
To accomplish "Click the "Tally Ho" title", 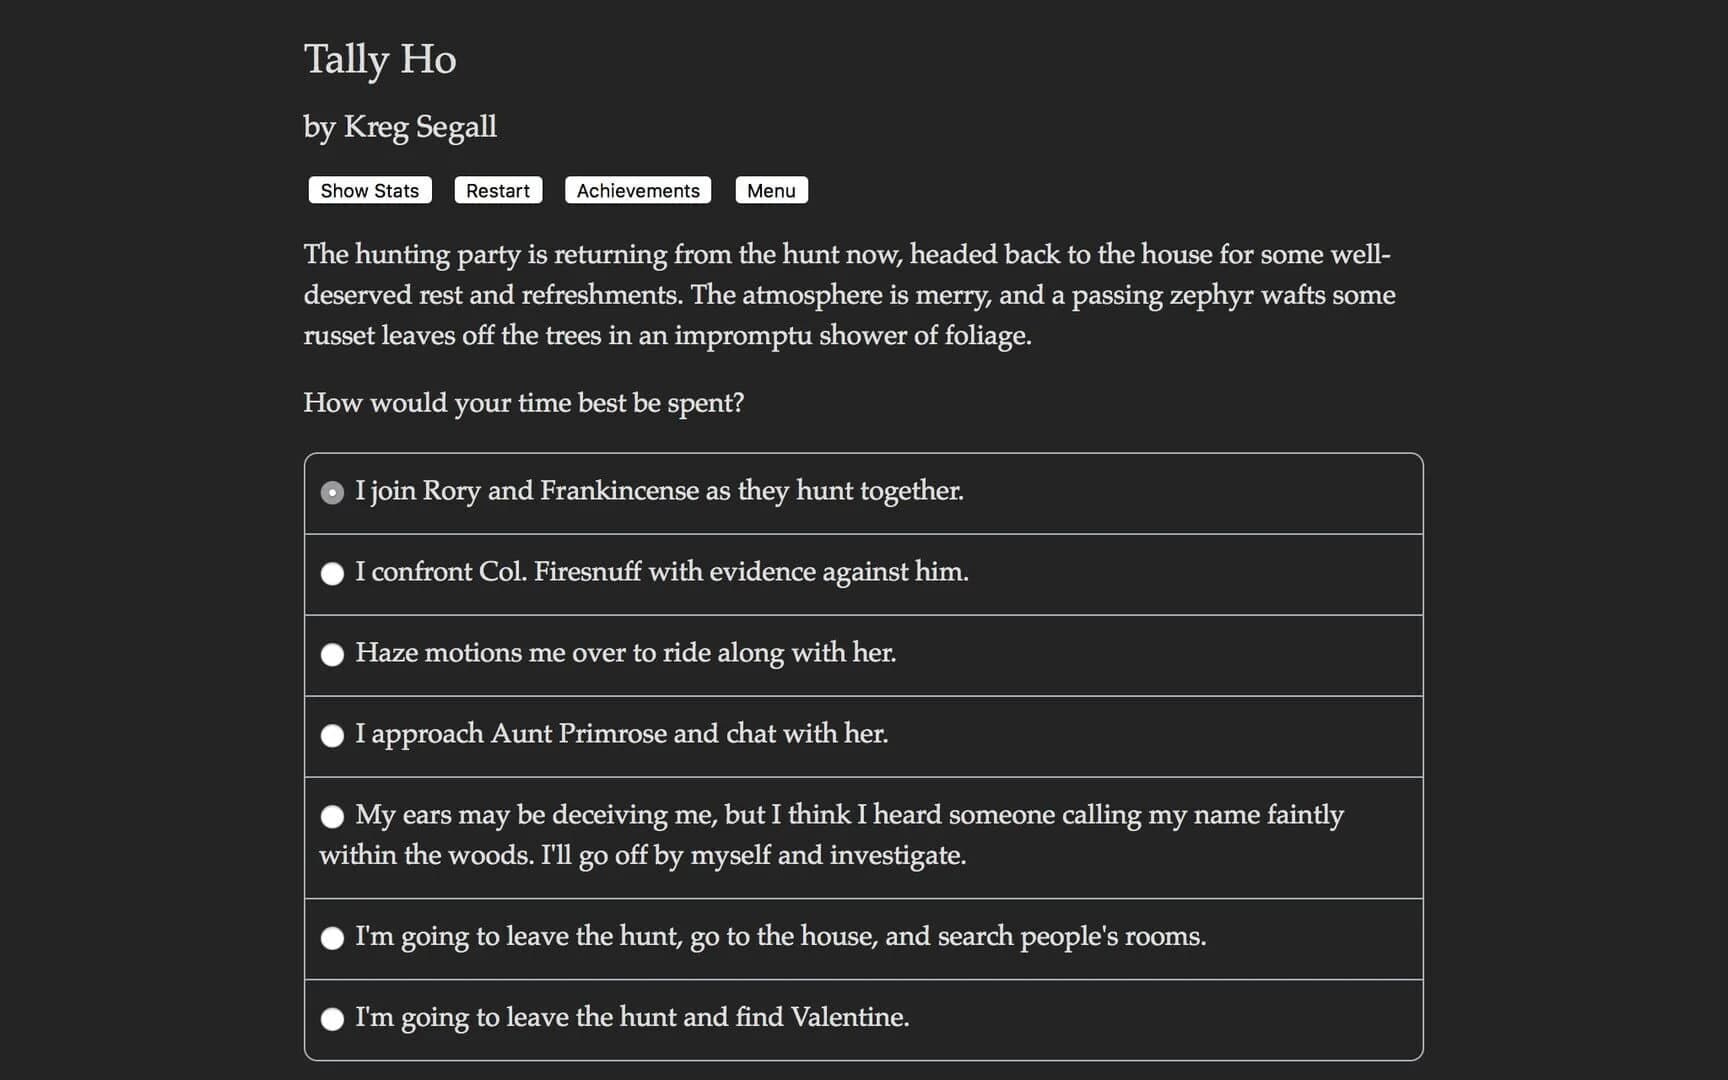I will coord(380,60).
